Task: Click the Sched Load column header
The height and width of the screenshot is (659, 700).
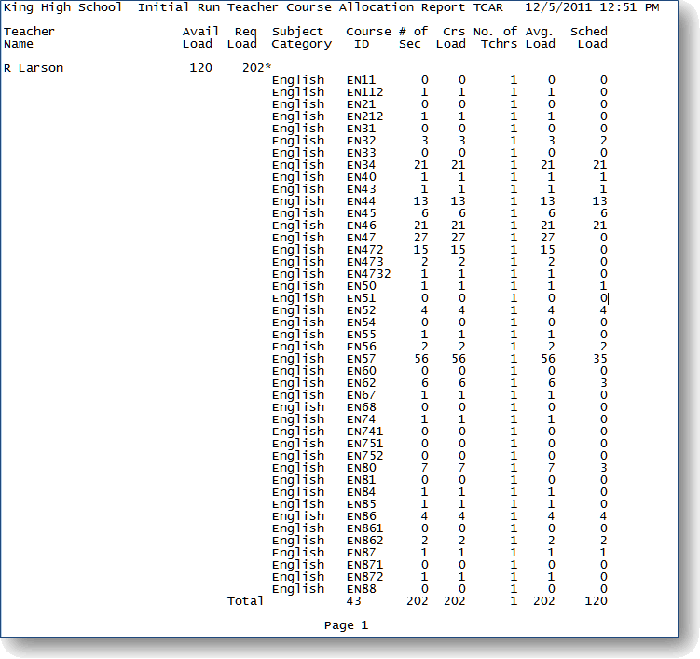Action: point(589,38)
